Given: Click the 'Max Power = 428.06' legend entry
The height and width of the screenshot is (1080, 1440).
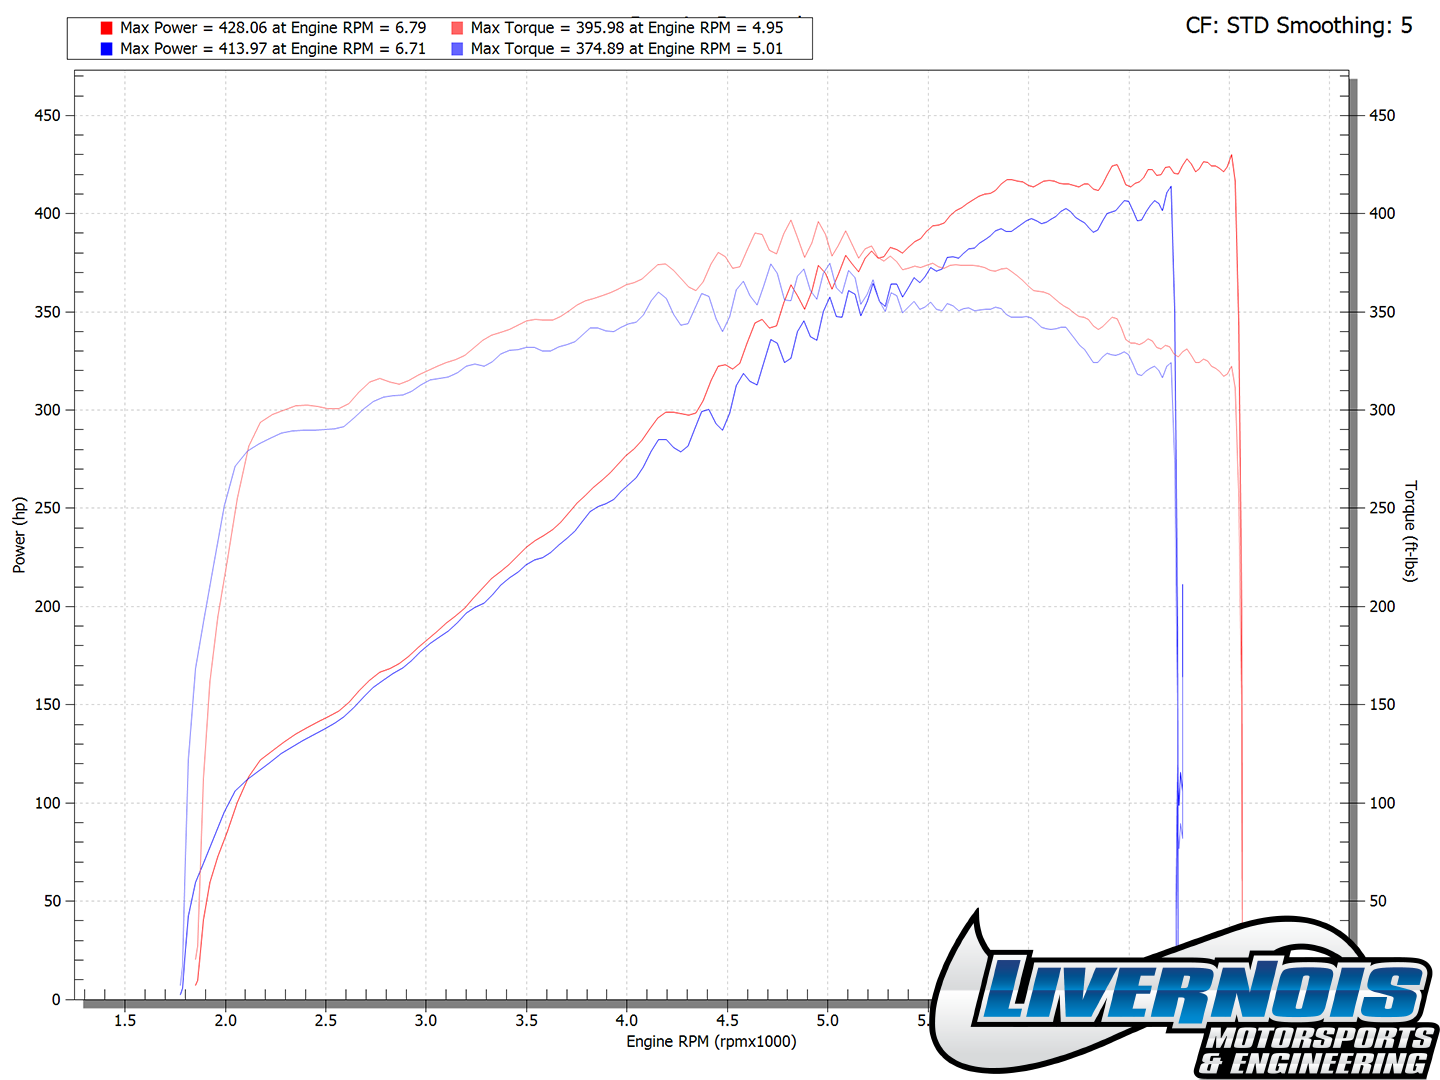Looking at the screenshot, I should pyautogui.click(x=273, y=28).
